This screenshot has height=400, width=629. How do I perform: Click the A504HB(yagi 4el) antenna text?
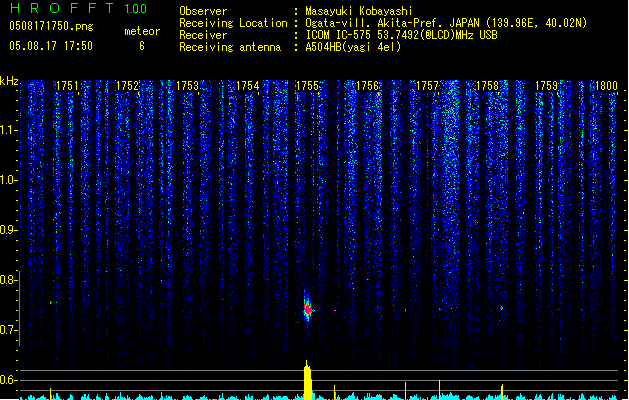tap(353, 47)
